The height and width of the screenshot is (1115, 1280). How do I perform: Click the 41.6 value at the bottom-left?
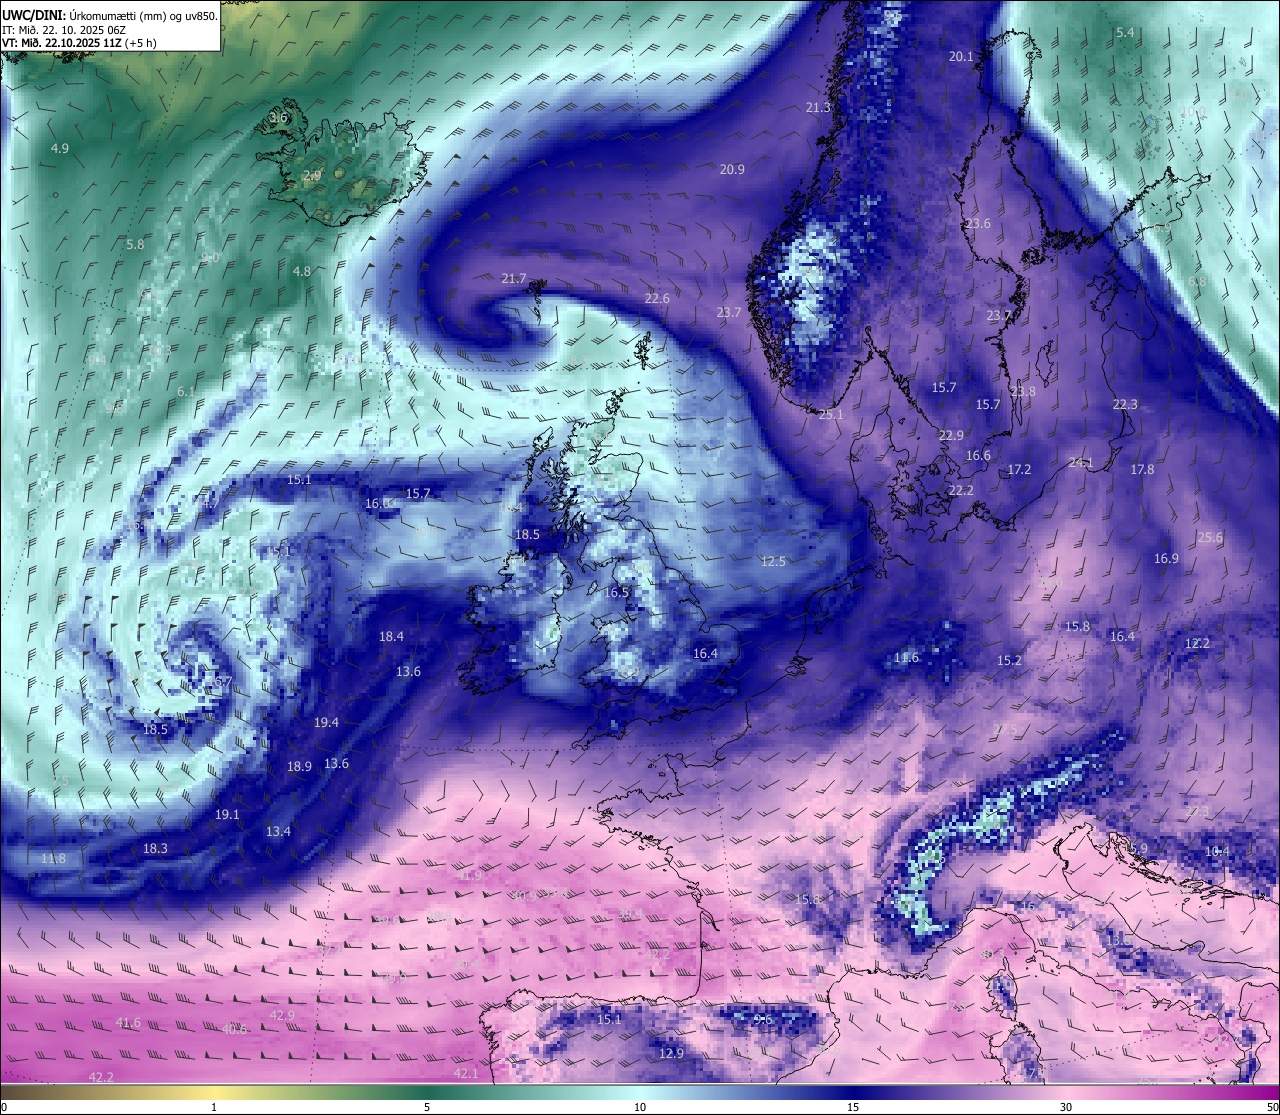(x=128, y=1022)
